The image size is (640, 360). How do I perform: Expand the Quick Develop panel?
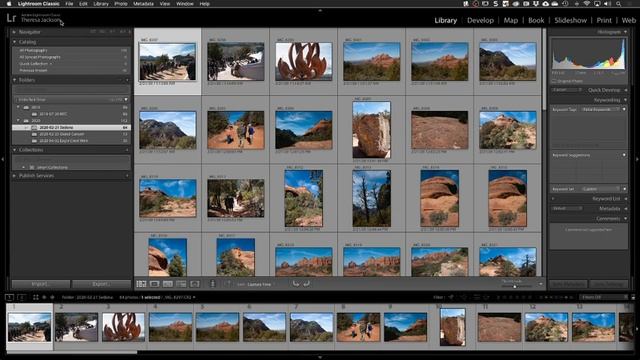(x=626, y=90)
